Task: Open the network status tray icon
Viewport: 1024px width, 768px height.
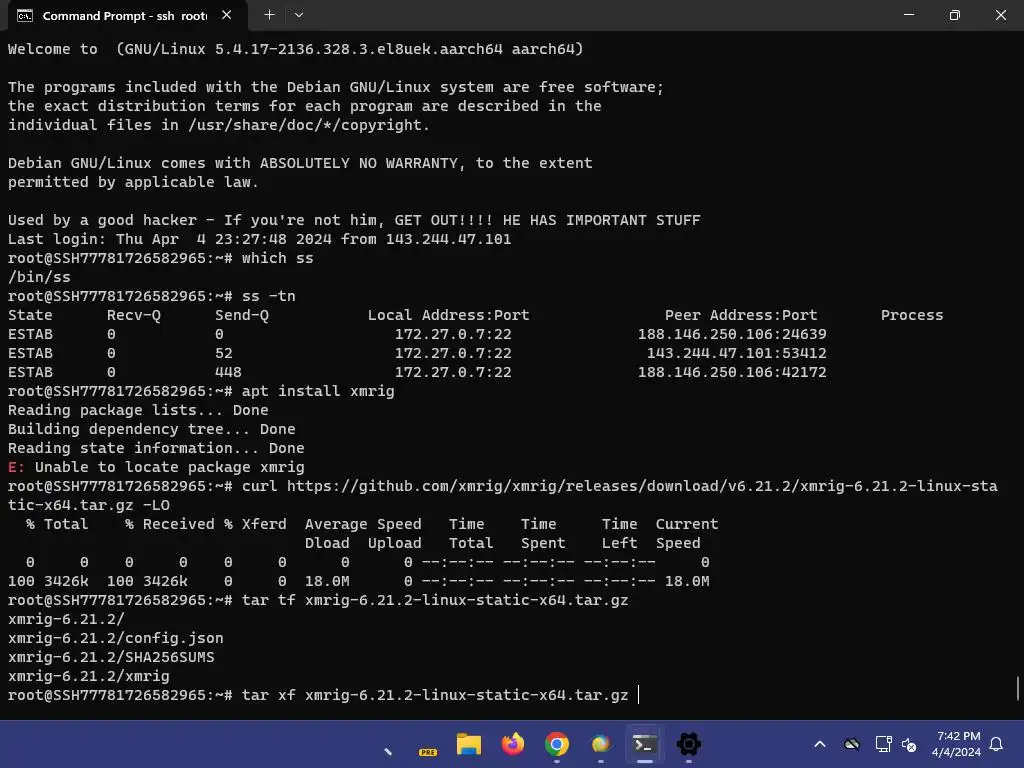Action: 883,744
